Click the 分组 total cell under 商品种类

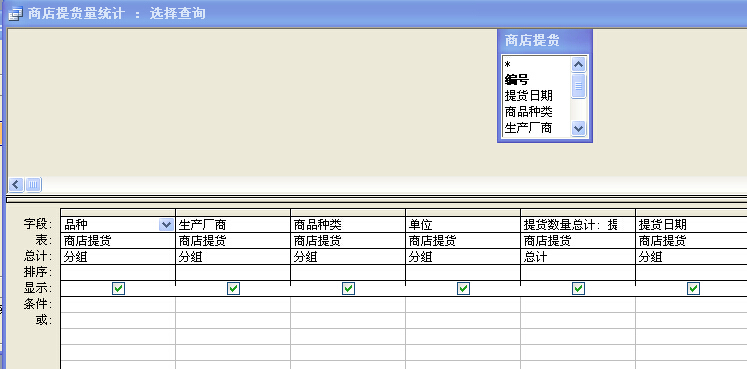click(348, 257)
